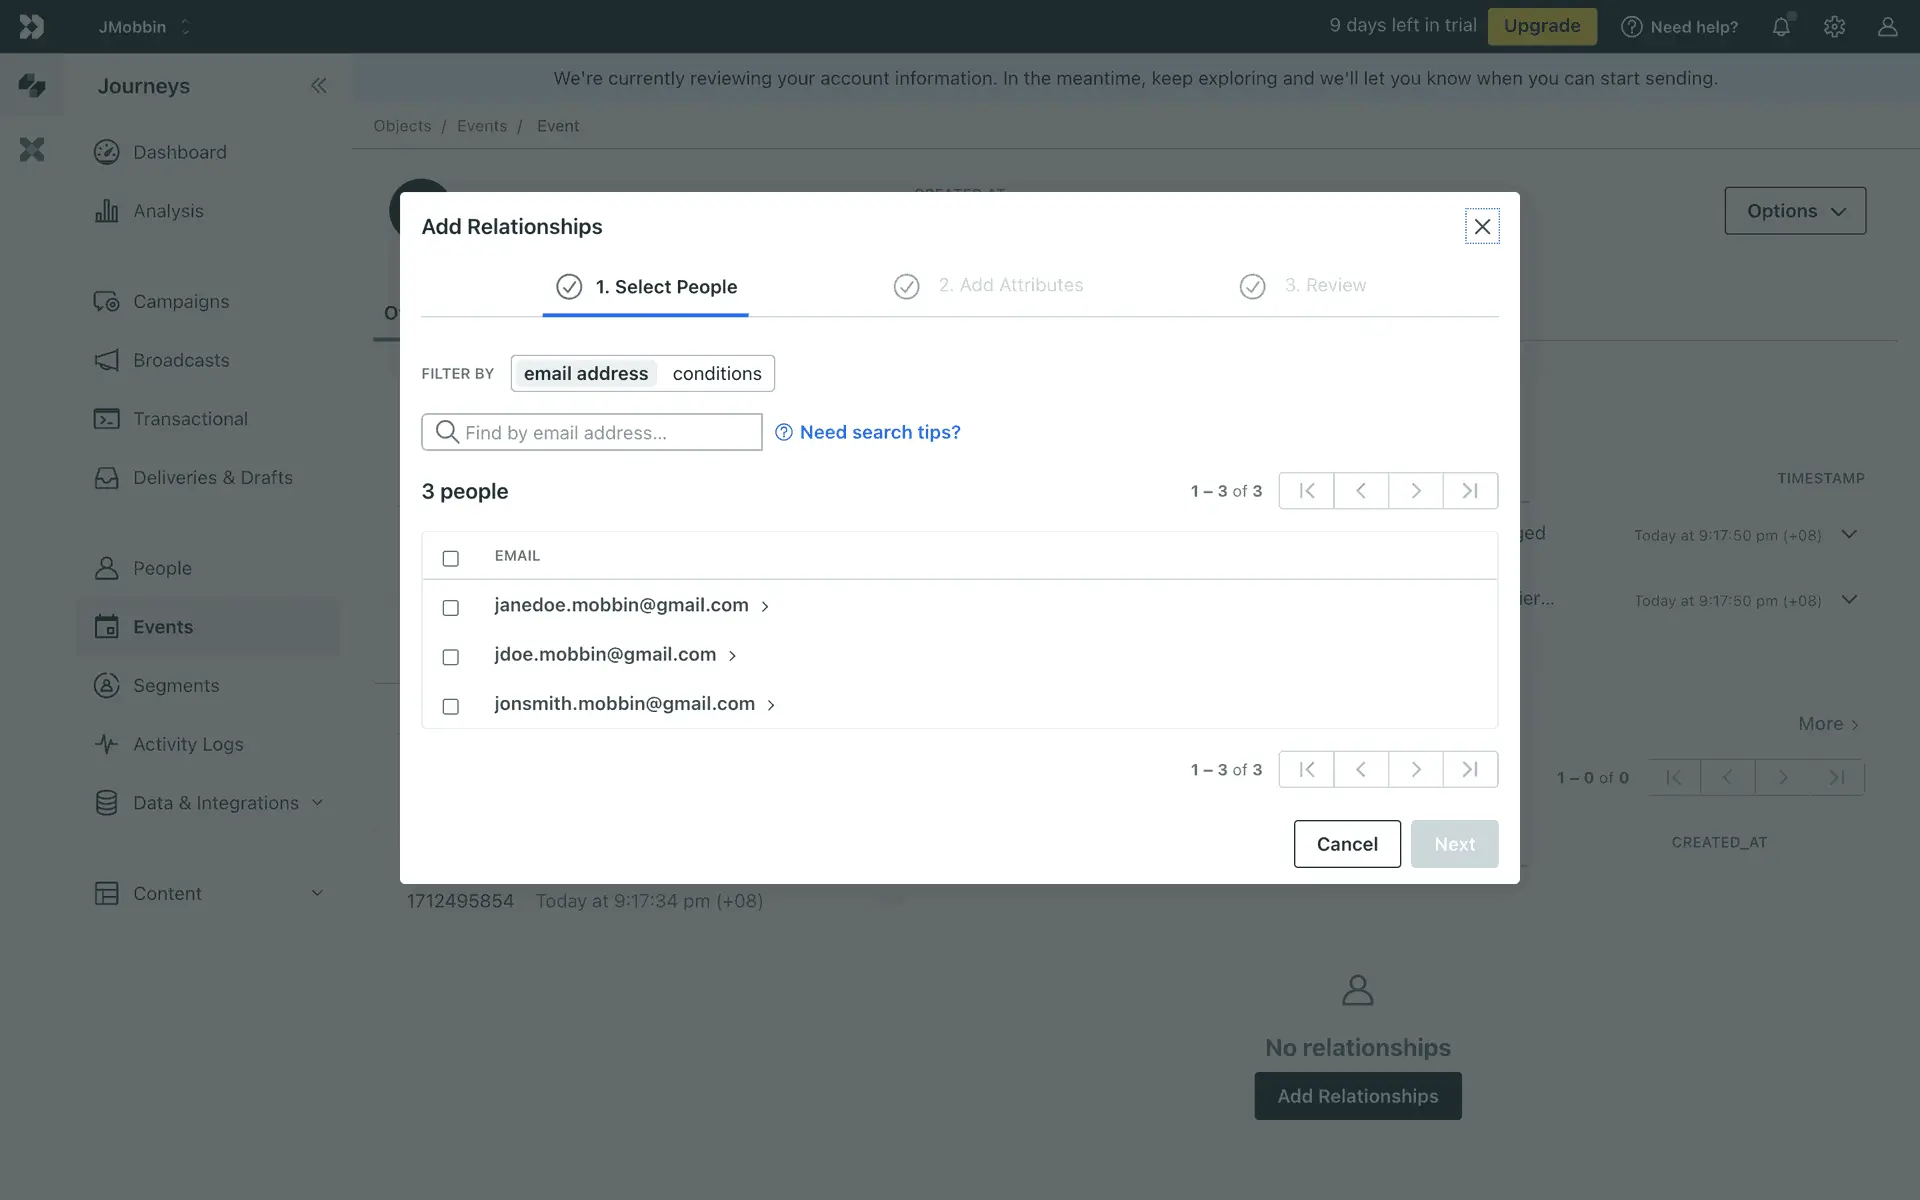Tick the select-all checkbox beside EMAIL header

pos(451,558)
